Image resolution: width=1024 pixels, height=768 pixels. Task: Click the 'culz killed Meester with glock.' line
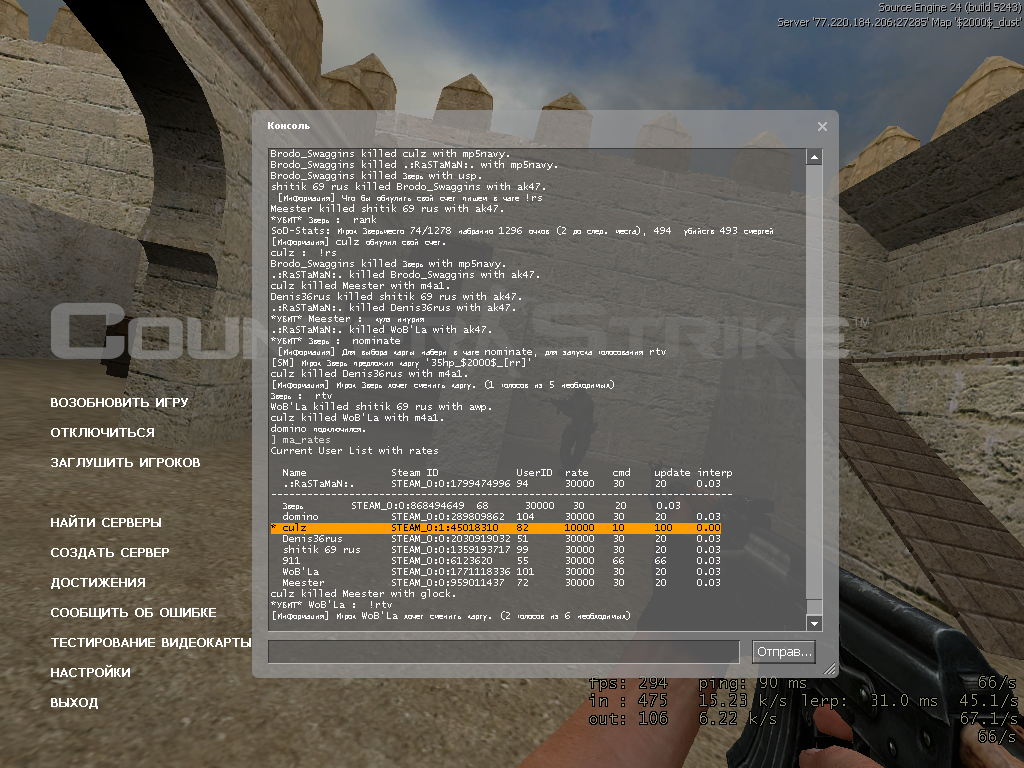(x=363, y=594)
